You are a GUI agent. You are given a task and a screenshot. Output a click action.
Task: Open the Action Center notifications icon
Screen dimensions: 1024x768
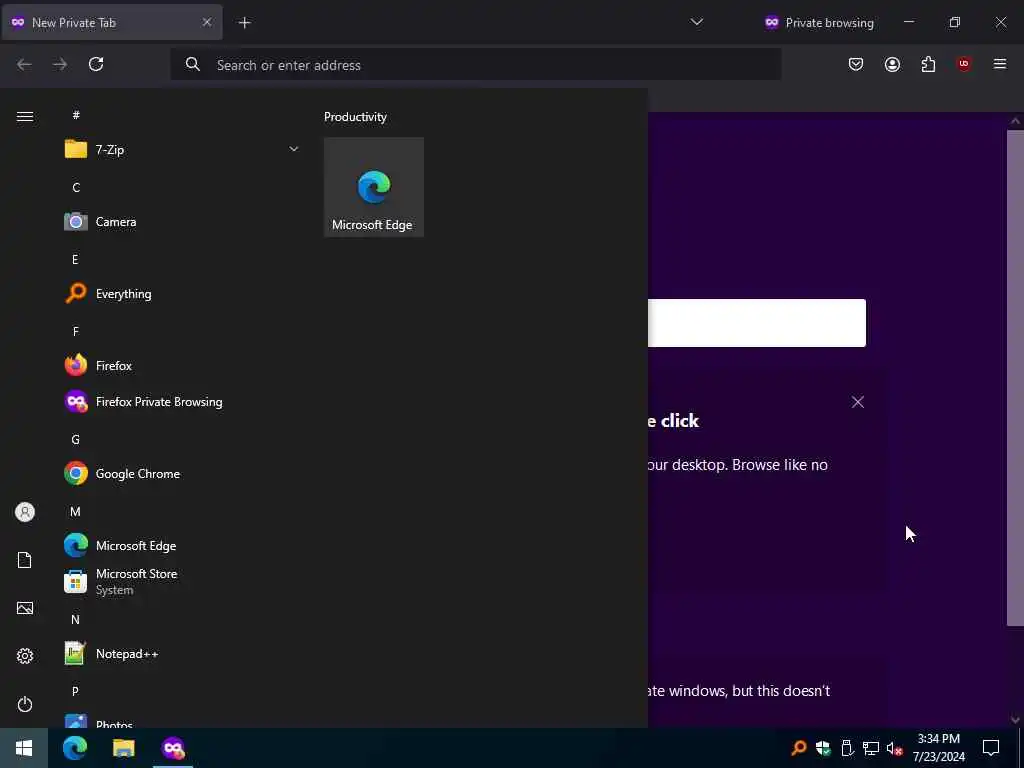click(991, 748)
